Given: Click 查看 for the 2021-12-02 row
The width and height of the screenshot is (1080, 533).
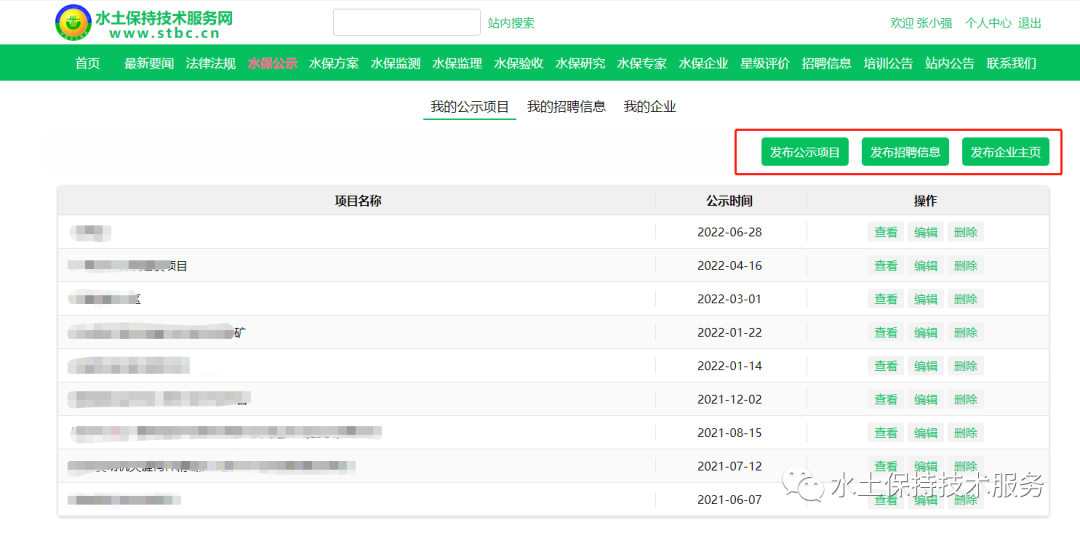Looking at the screenshot, I should (886, 399).
